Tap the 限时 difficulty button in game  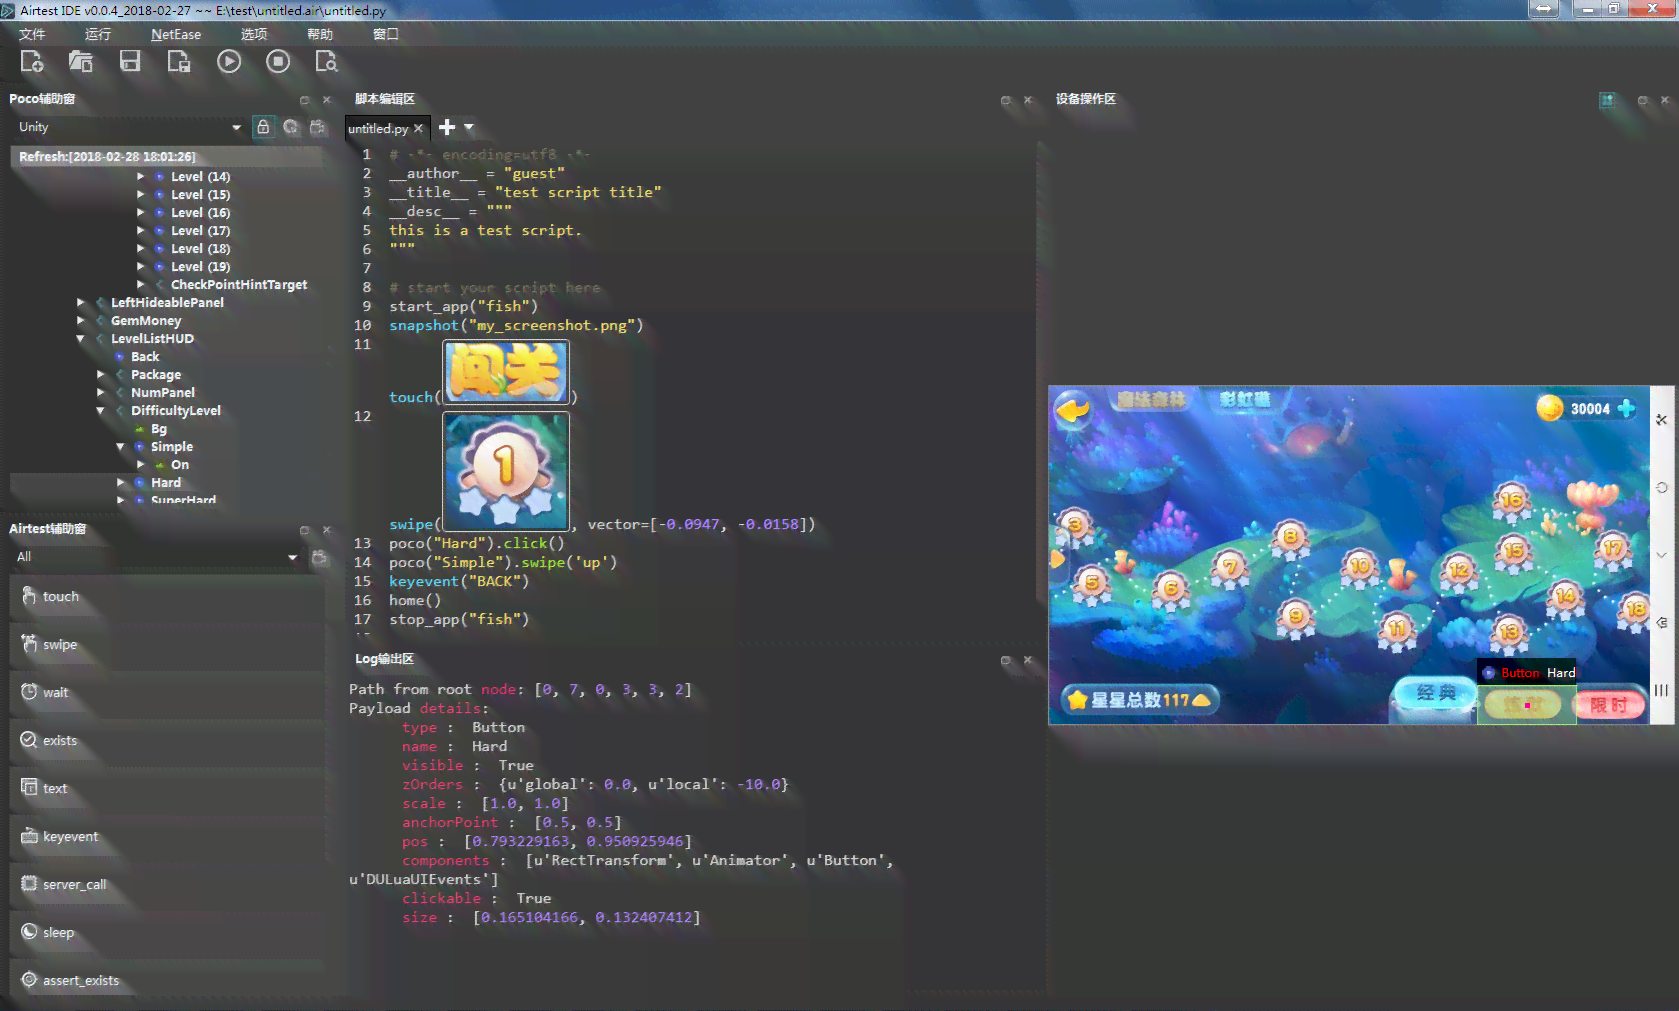pyautogui.click(x=1608, y=705)
